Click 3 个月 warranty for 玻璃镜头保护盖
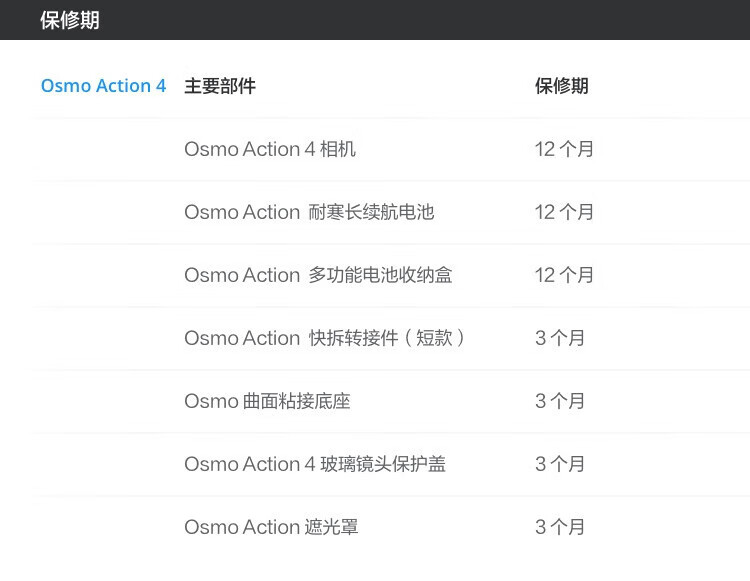Viewport: 750px width, 581px height. (x=560, y=464)
